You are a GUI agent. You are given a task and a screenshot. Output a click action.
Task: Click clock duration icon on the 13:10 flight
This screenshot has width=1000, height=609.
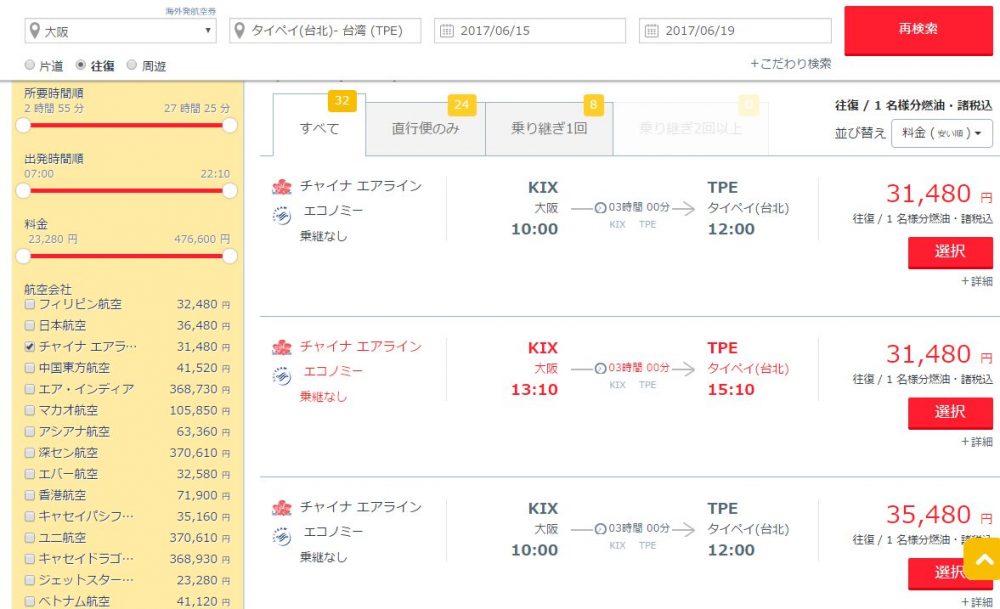[600, 369]
